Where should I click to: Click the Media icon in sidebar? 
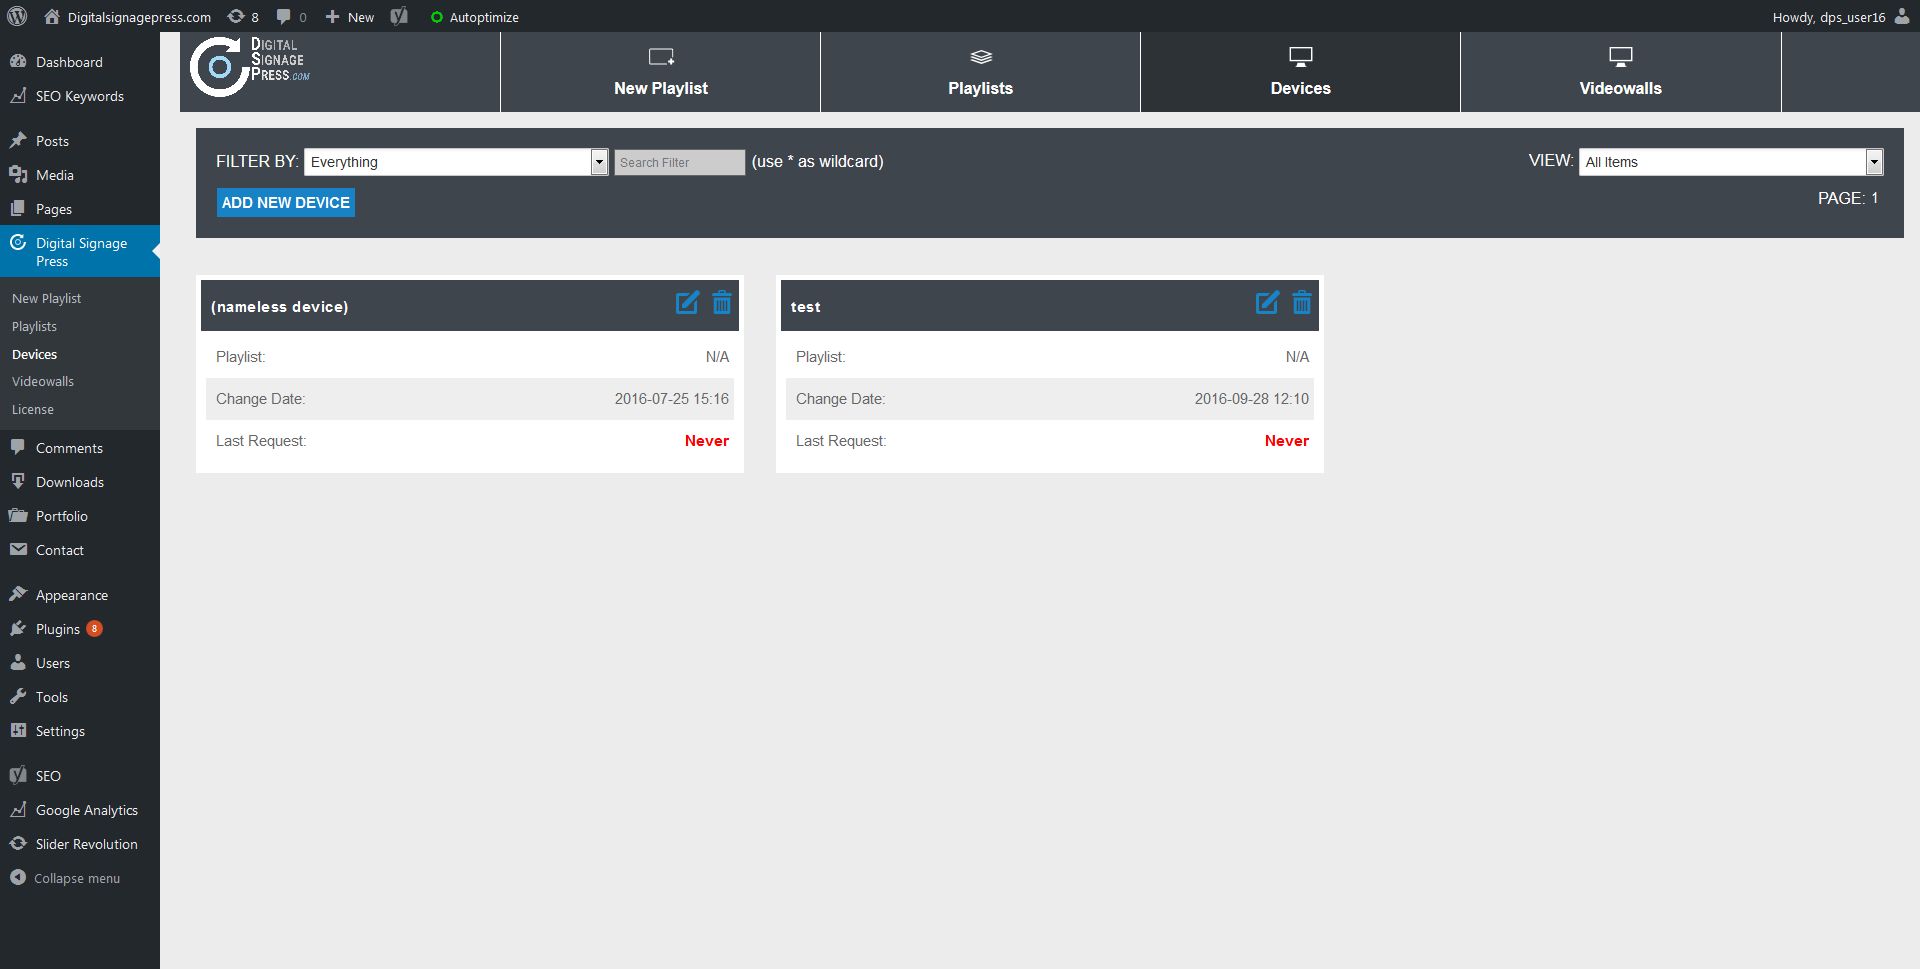tap(18, 175)
